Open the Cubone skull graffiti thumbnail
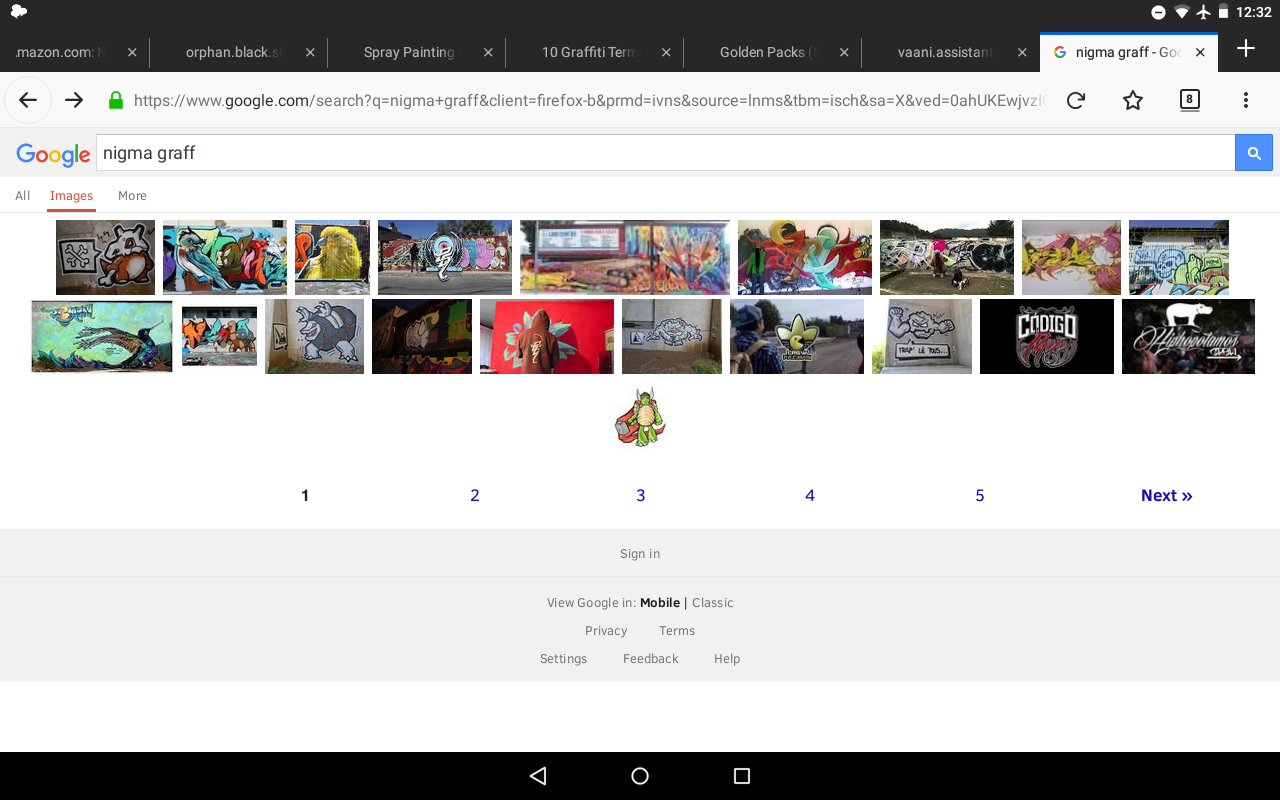Screen dimensions: 1280x800 (x=105, y=257)
